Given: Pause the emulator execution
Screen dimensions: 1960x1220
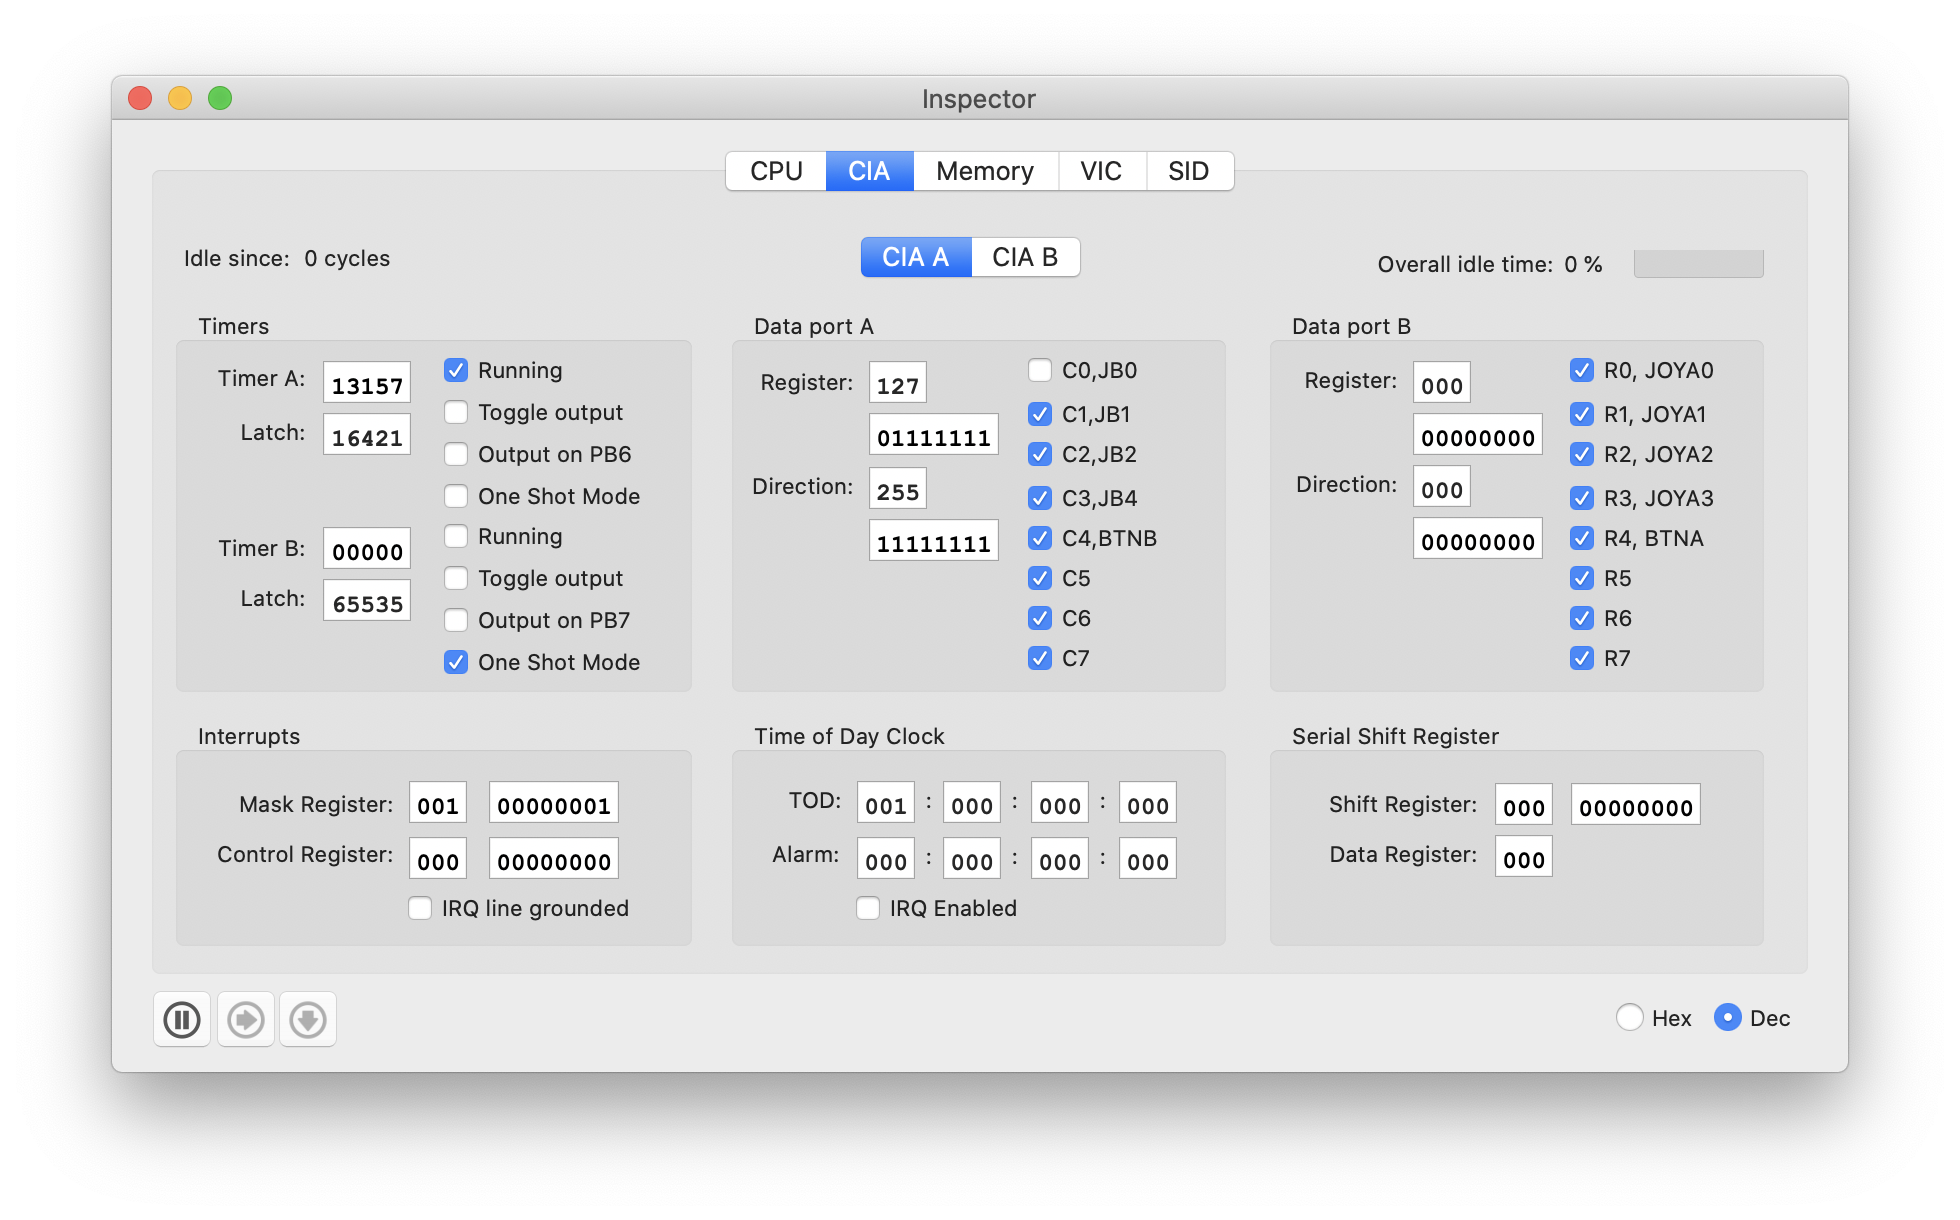Looking at the screenshot, I should tap(181, 1019).
